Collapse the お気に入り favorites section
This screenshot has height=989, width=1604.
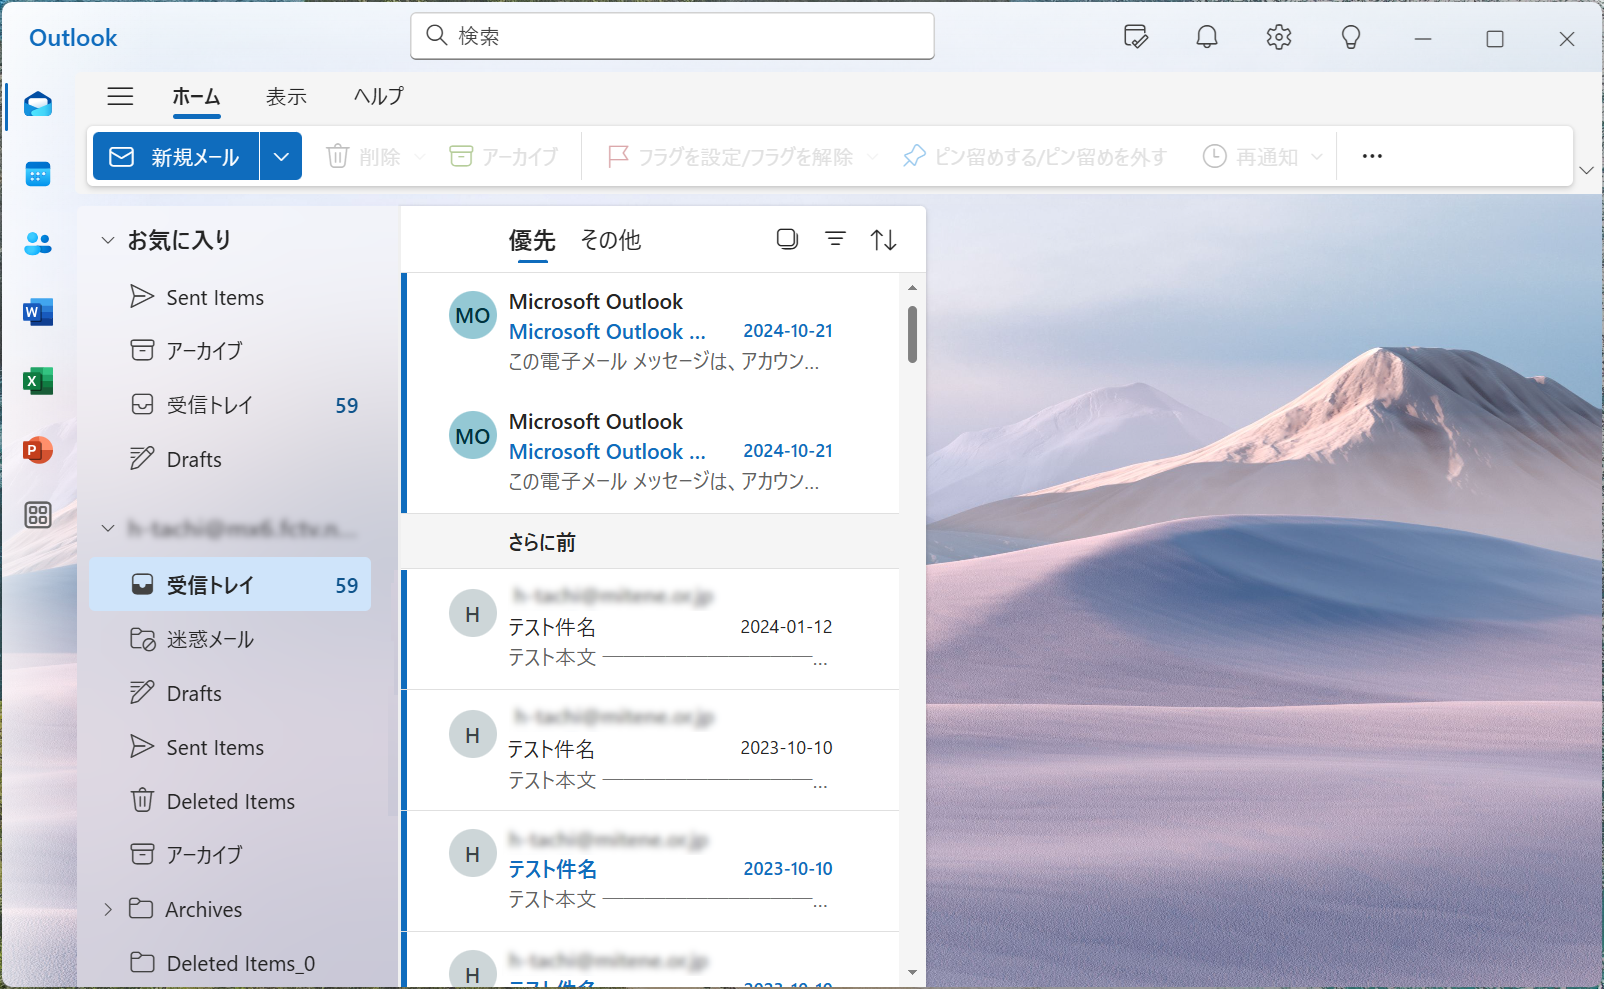pos(108,240)
